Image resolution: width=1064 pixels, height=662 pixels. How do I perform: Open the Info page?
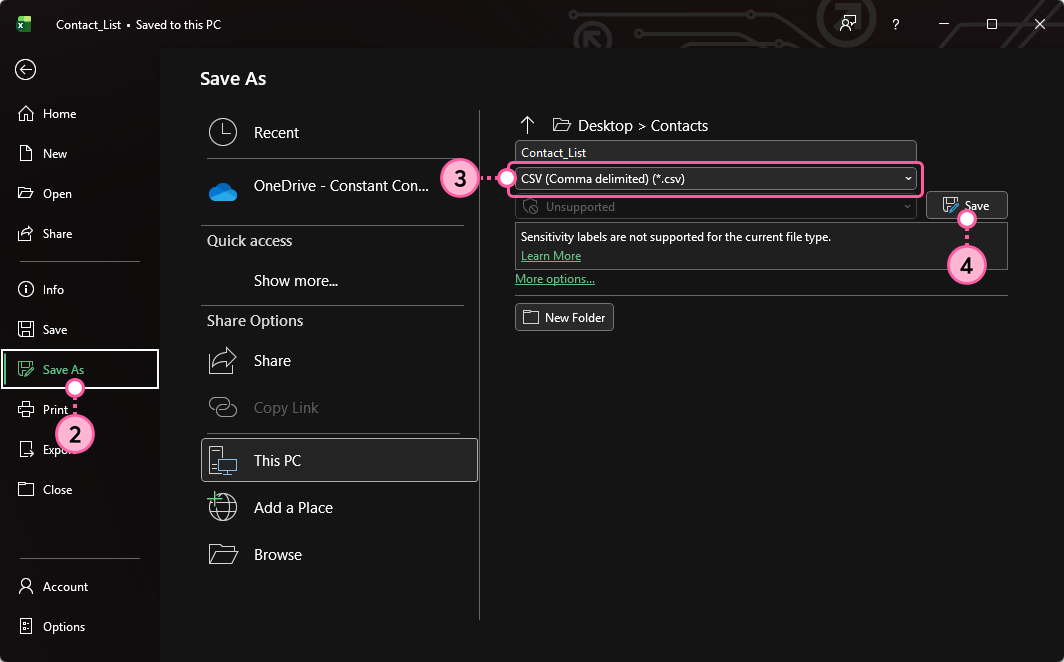coord(53,289)
